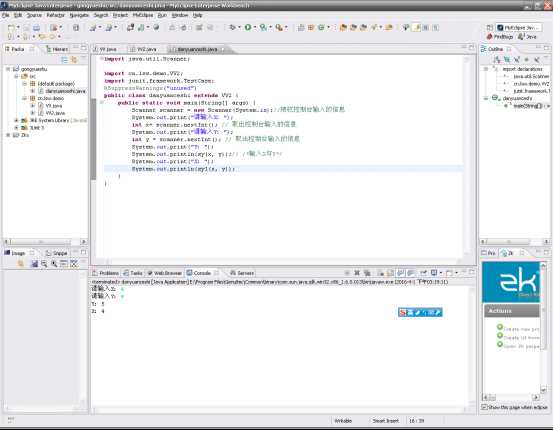Image resolution: width=553 pixels, height=430 pixels.
Task: Click the ZK logo banner
Action: click(x=511, y=282)
